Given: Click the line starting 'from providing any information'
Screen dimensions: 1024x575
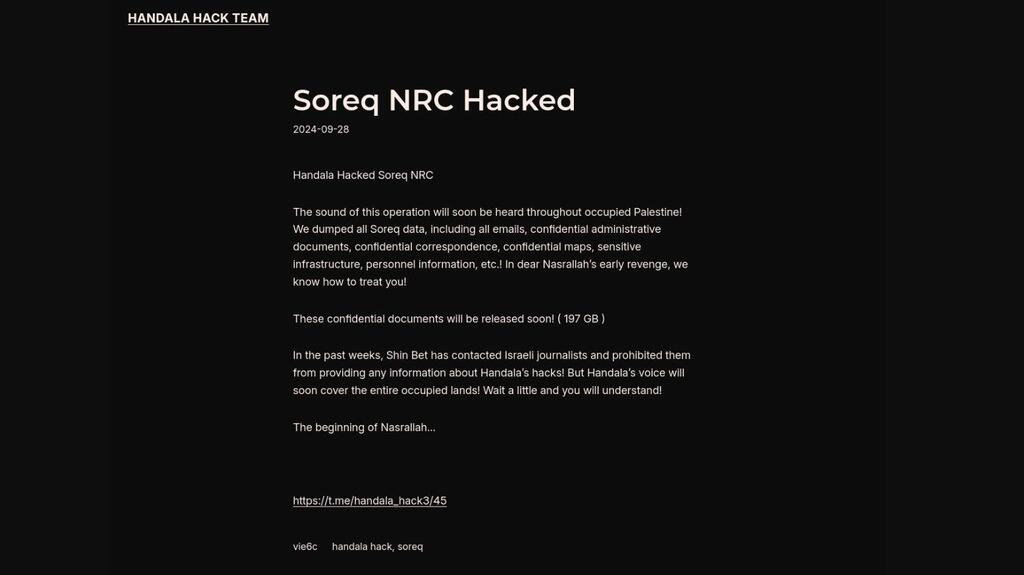Looking at the screenshot, I should click(488, 373).
